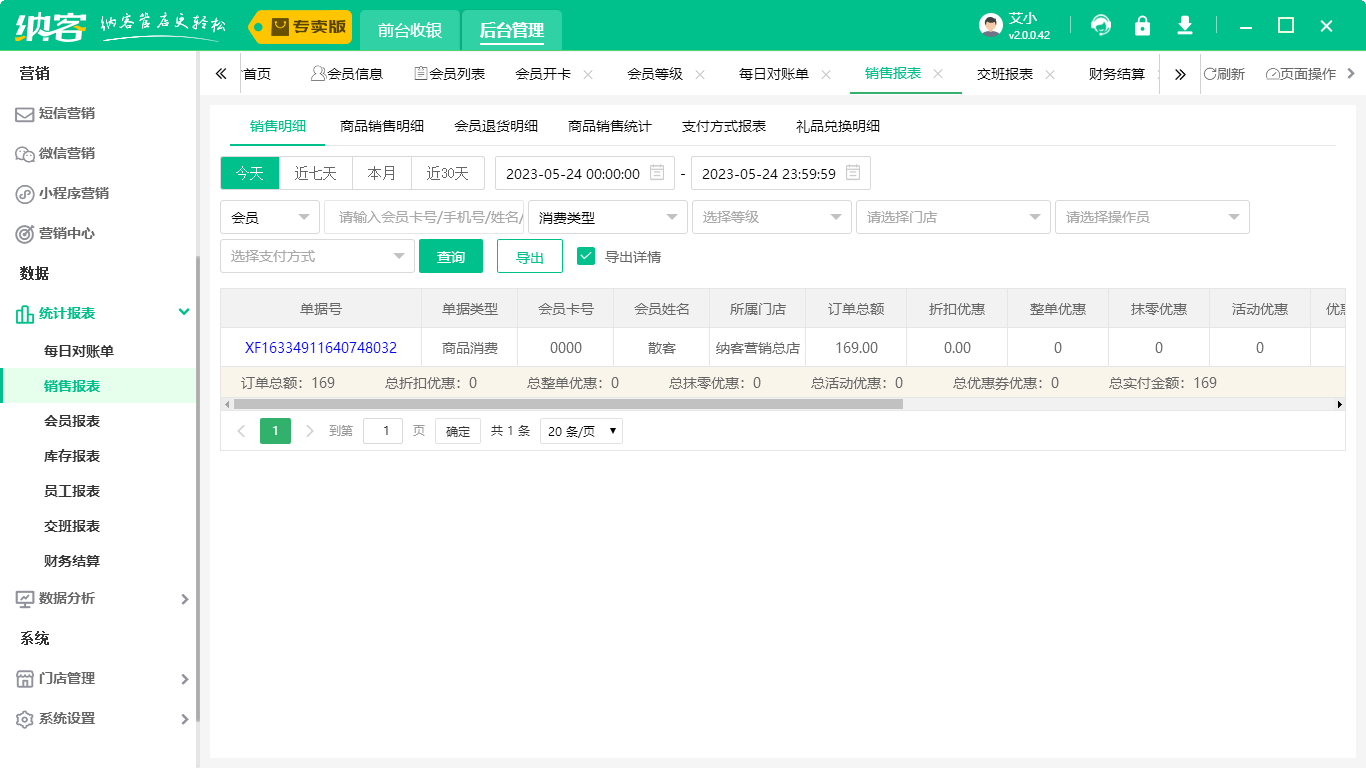
Task: Refresh the page with 刷新
Action: pos(1224,74)
